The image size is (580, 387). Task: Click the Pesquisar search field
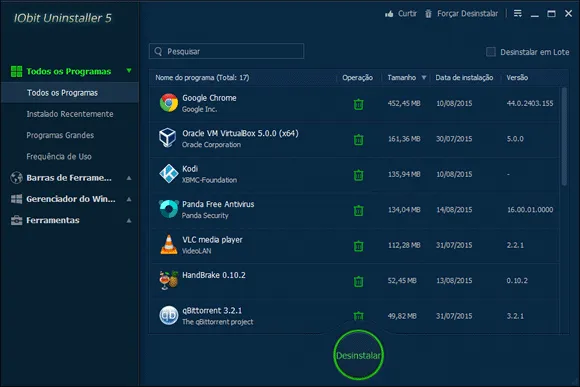coord(226,51)
